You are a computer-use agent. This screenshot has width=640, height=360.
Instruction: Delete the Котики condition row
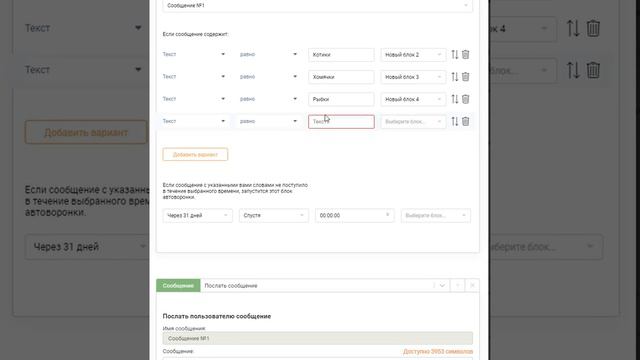pos(465,54)
